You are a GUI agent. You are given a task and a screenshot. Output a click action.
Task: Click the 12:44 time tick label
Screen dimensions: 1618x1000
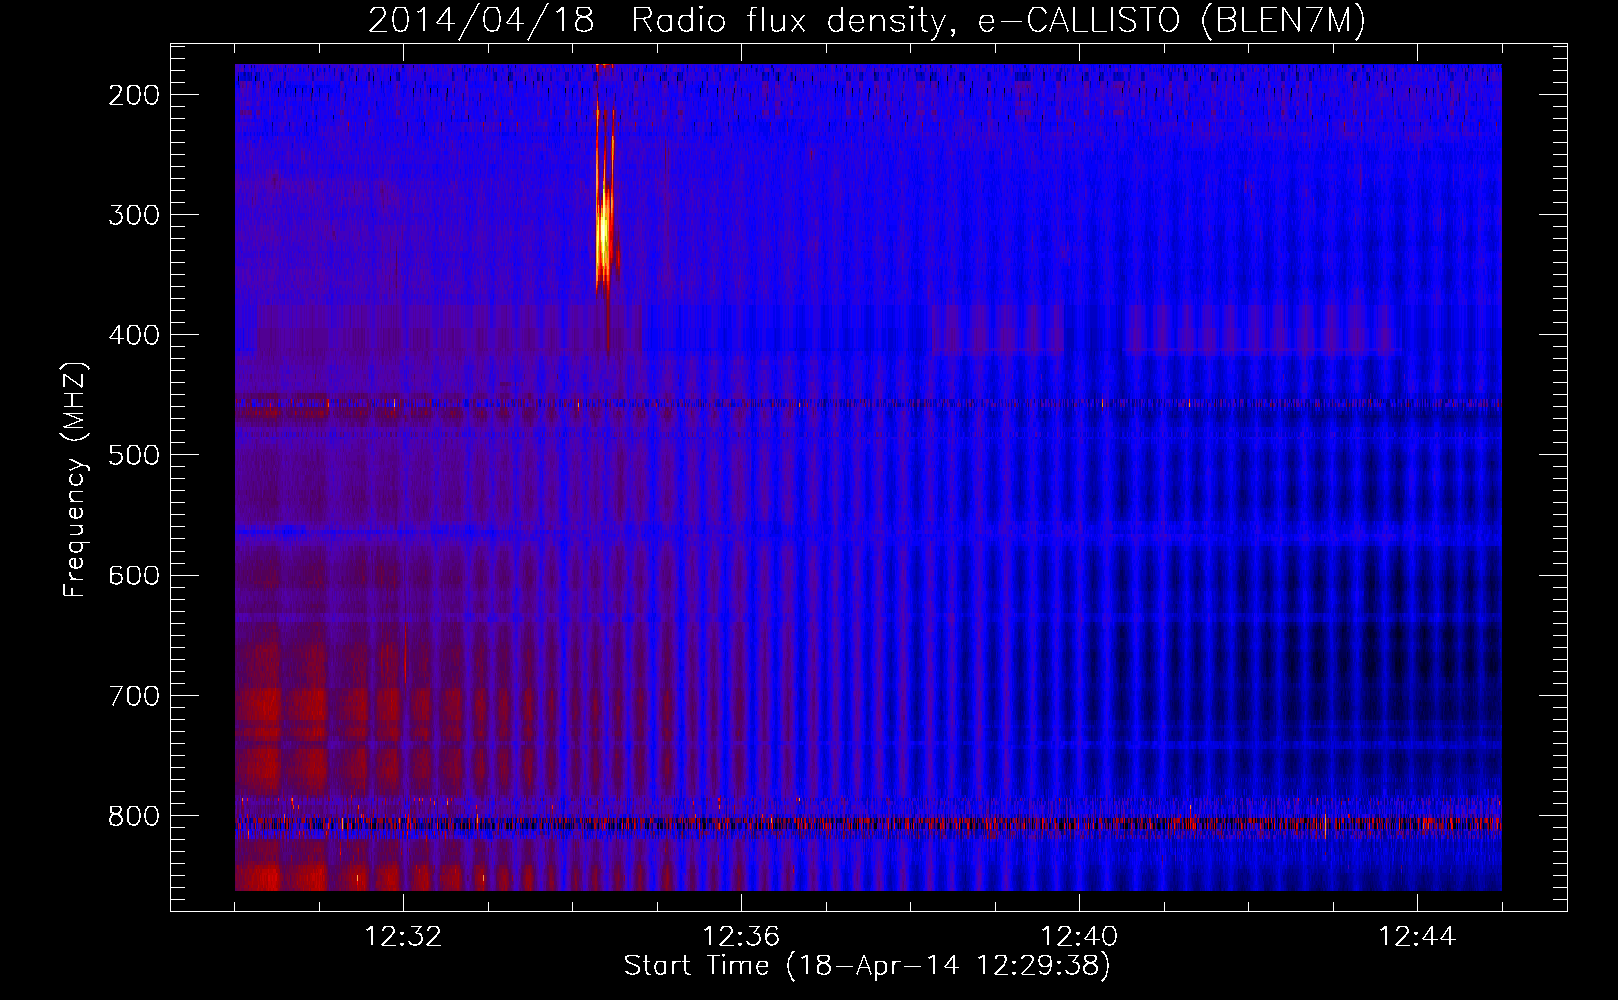pos(1417,936)
